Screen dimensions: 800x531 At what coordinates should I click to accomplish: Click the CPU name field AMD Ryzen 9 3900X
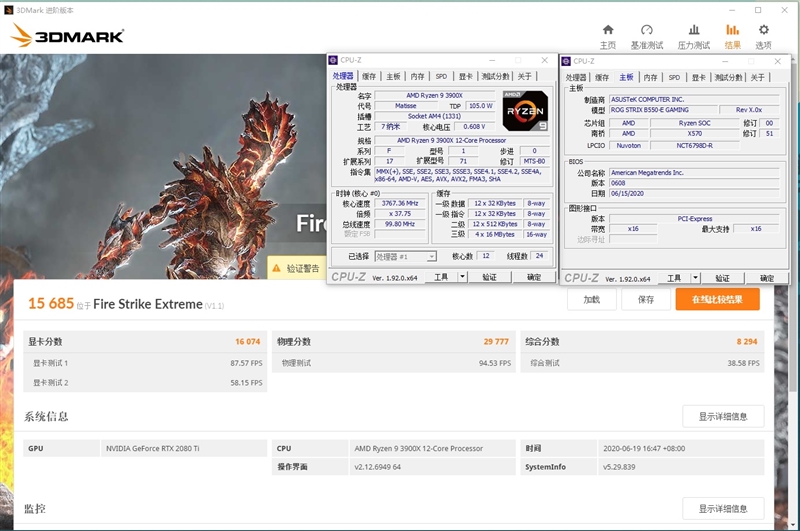tap(434, 95)
